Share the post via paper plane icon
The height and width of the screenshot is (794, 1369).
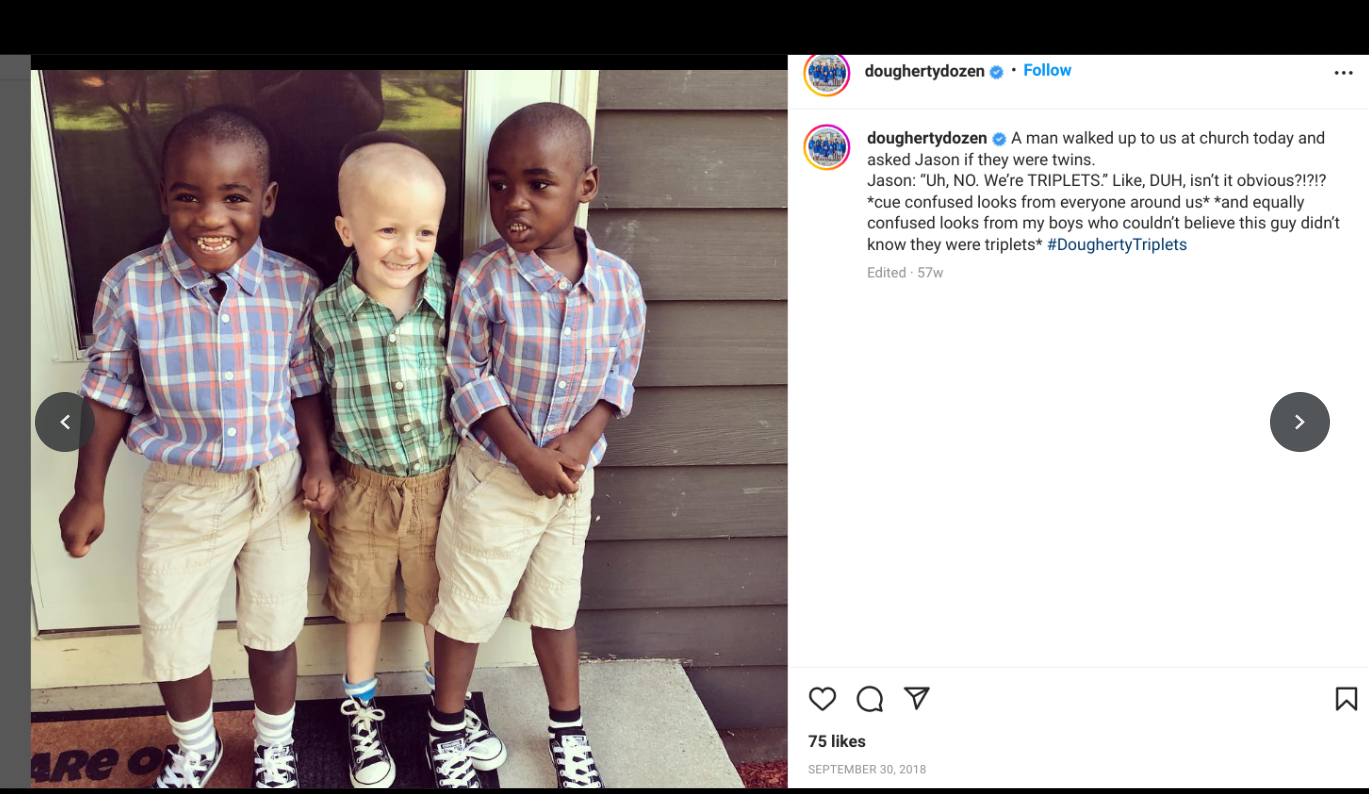917,698
